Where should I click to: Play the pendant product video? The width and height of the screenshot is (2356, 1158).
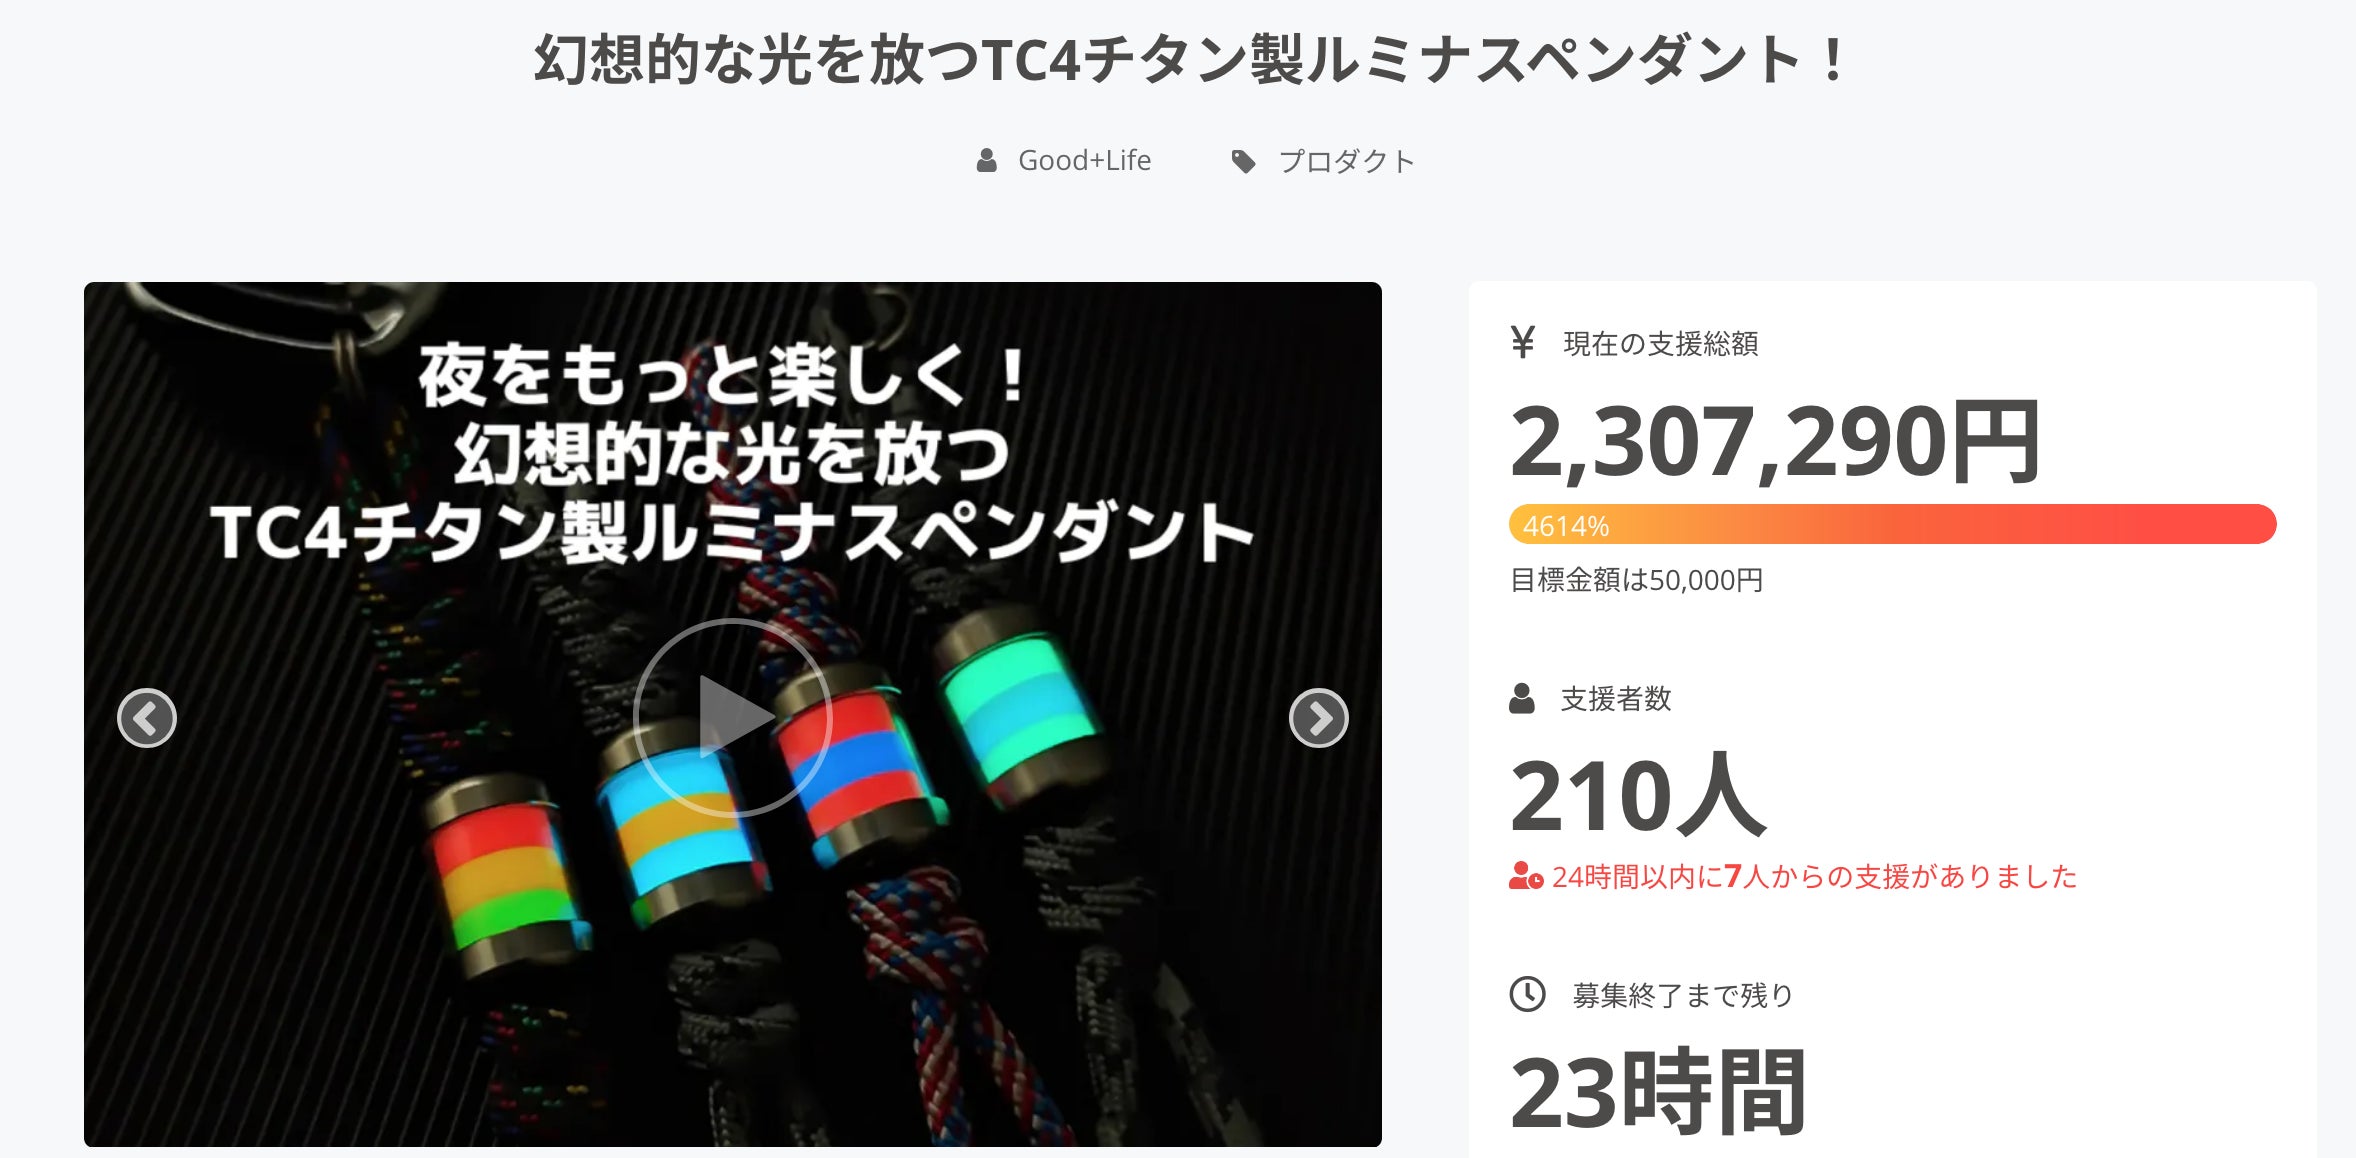pos(733,717)
